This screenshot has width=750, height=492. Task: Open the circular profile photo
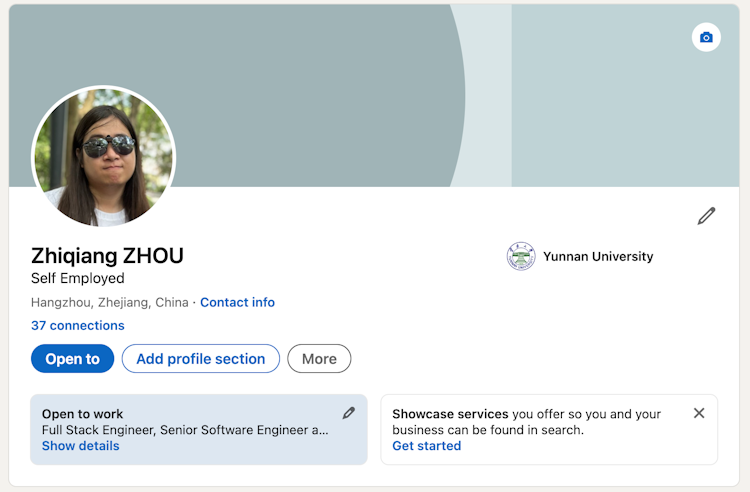coord(103,157)
